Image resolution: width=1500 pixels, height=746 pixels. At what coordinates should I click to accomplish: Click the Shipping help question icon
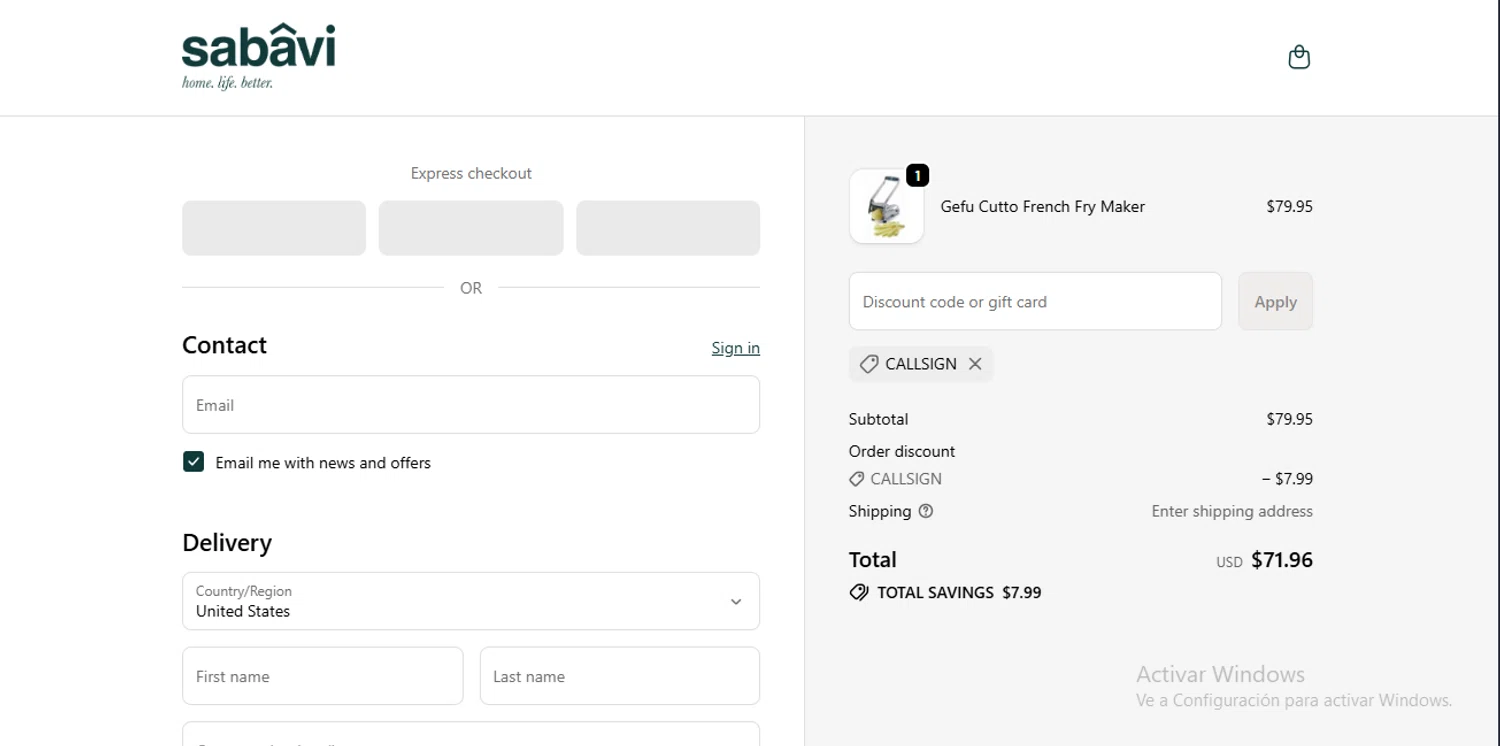point(926,511)
